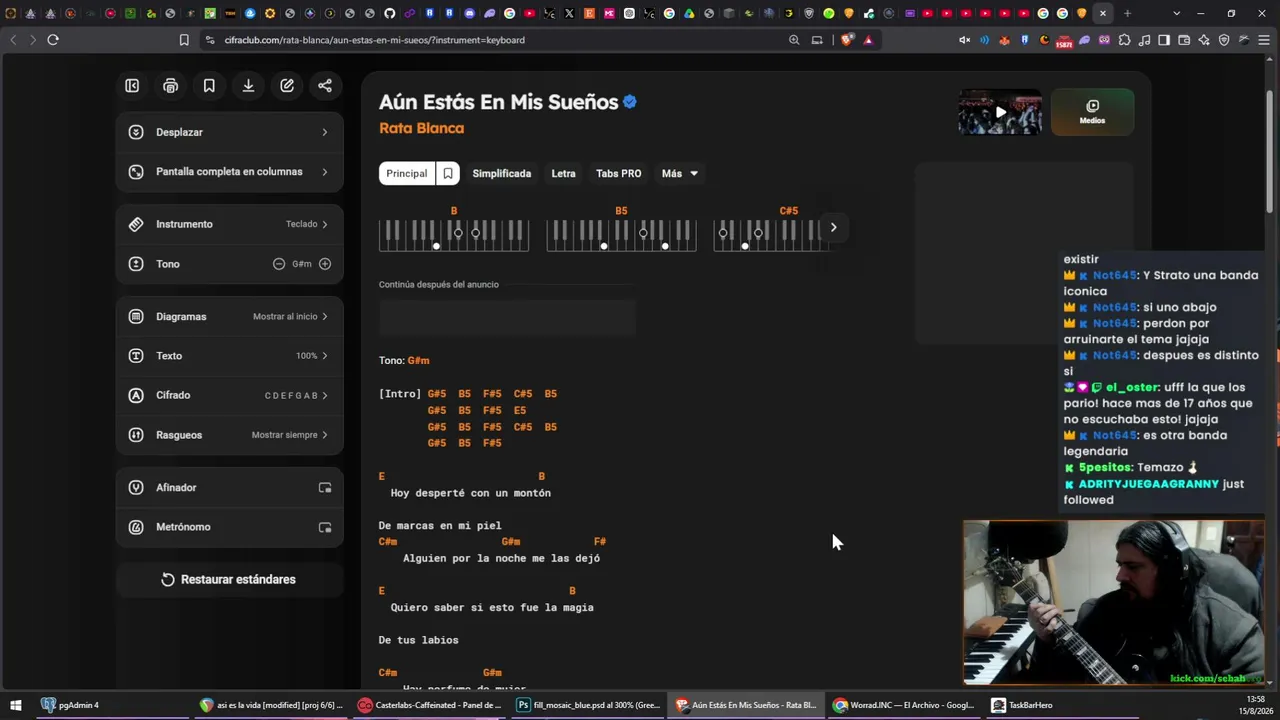Bookmark this page in address bar
The height and width of the screenshot is (720, 1280).
pyautogui.click(x=184, y=40)
